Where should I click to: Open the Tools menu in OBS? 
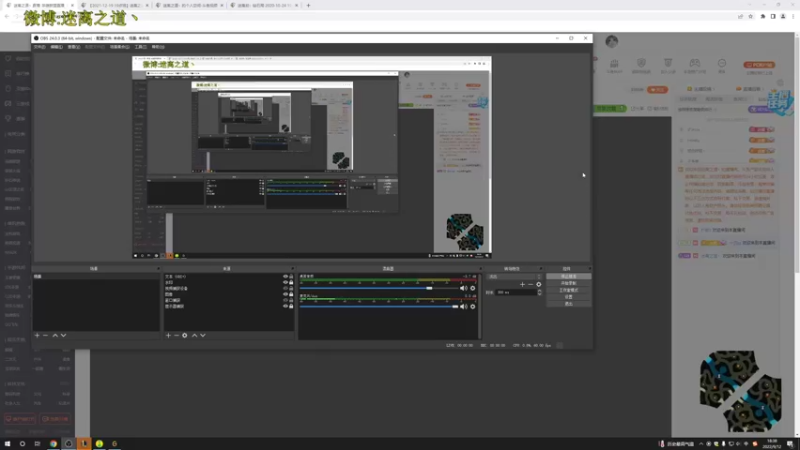click(140, 47)
